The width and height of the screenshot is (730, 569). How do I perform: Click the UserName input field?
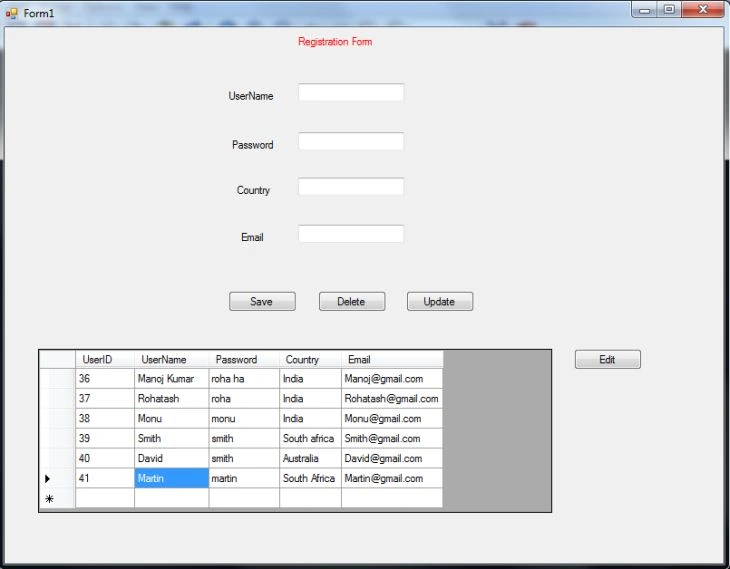[x=351, y=92]
